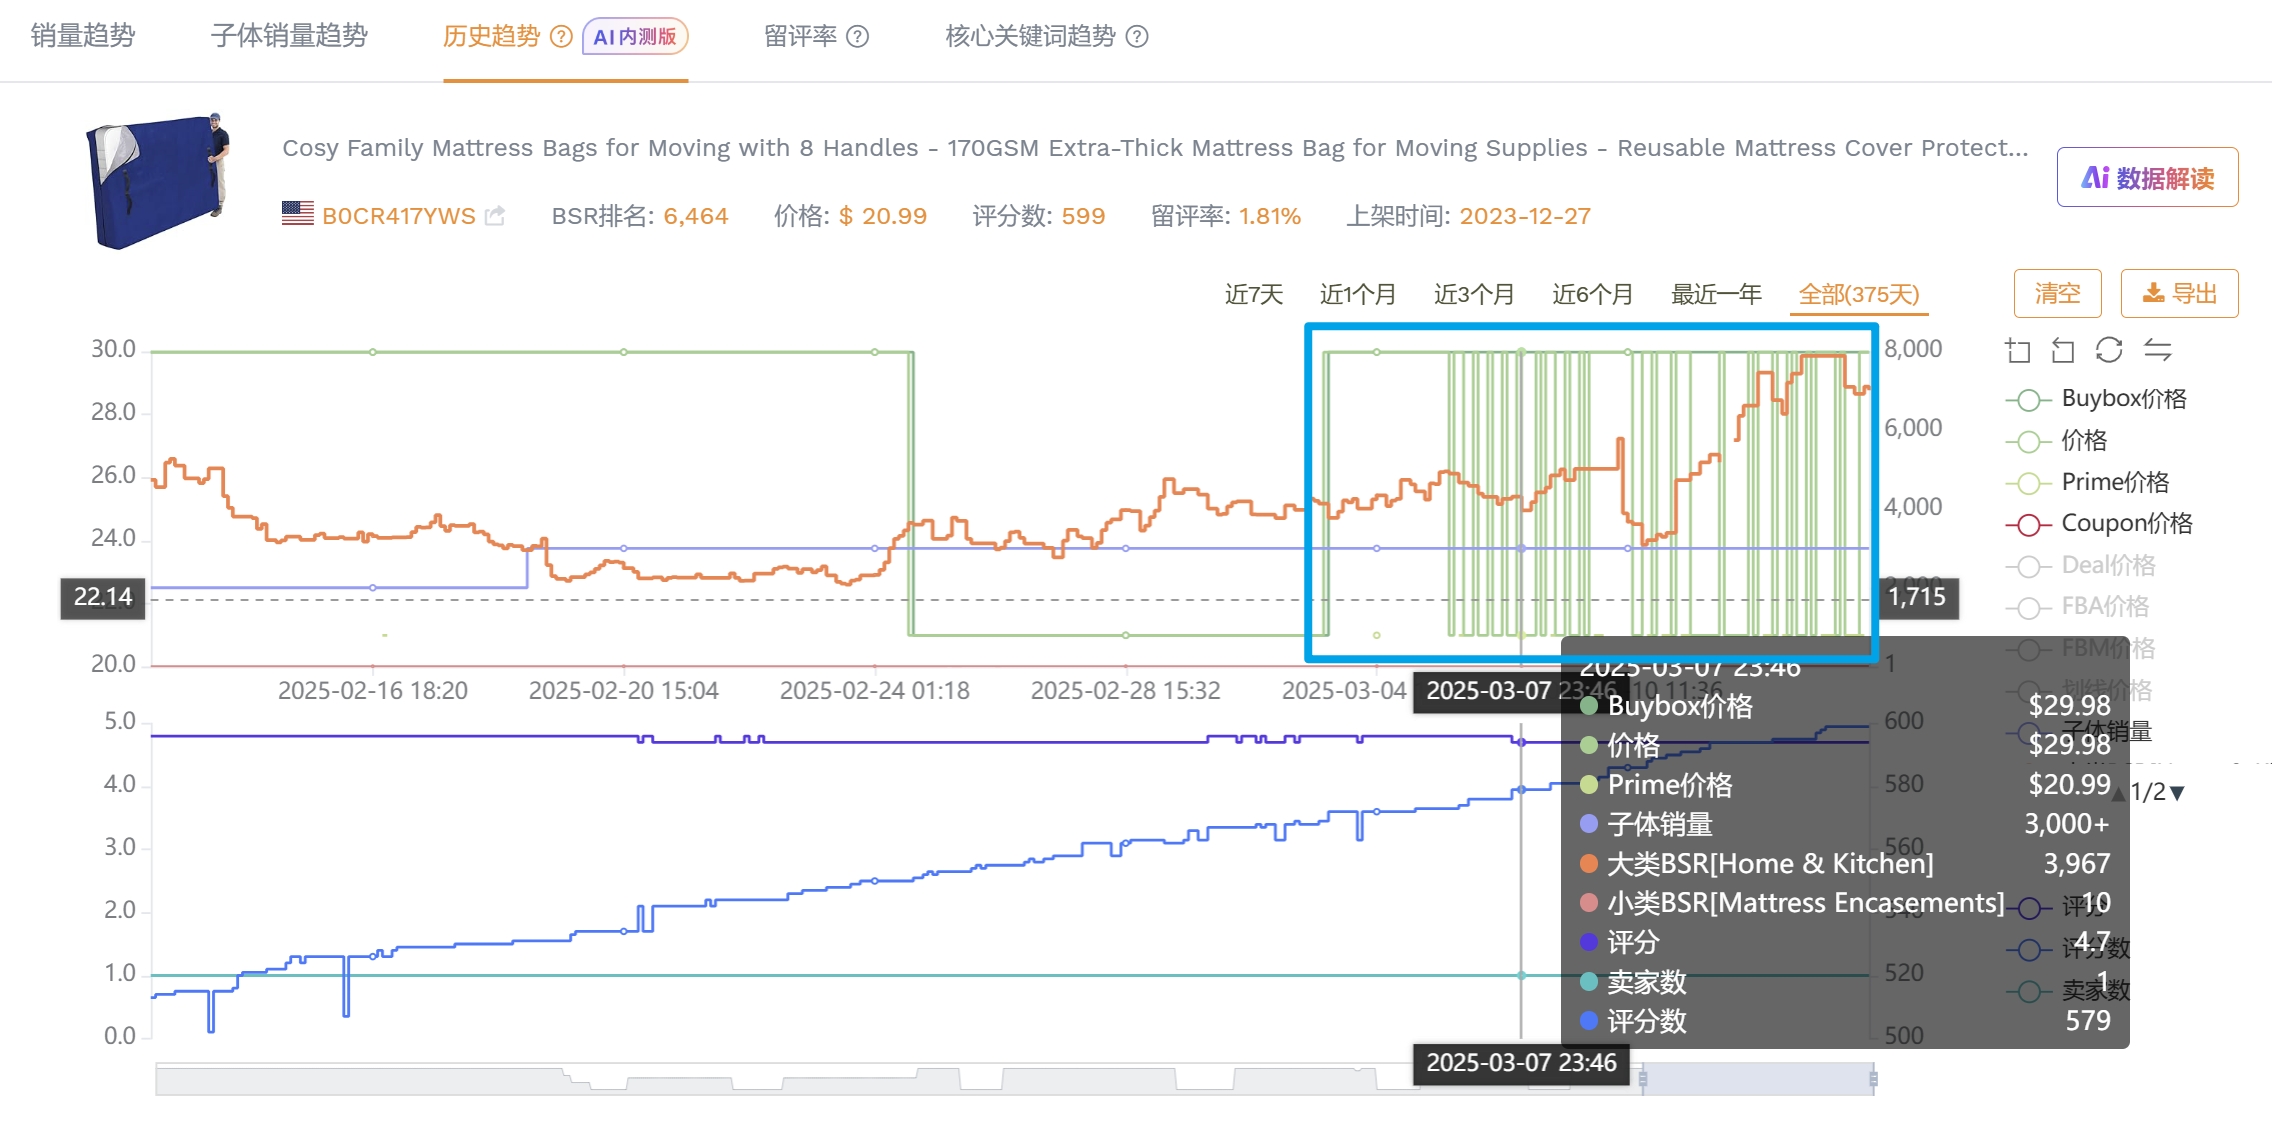Click the 2025-02-16 18:20 x-axis label
The image size is (2272, 1130).
(373, 691)
